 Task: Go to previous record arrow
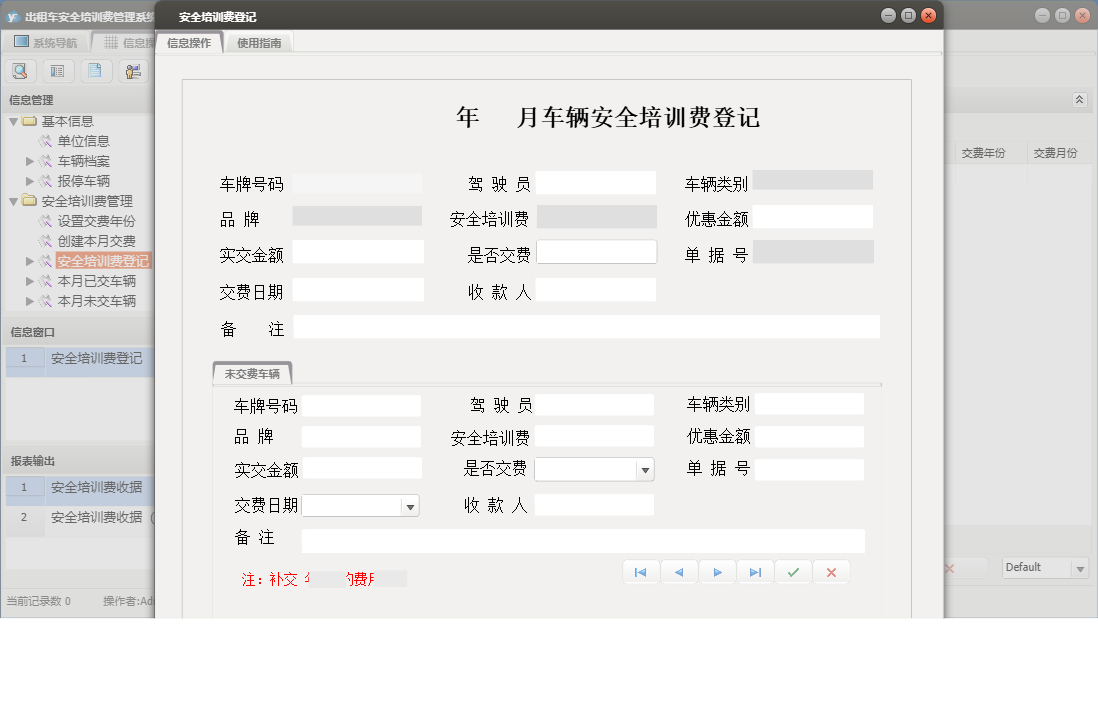(x=679, y=571)
